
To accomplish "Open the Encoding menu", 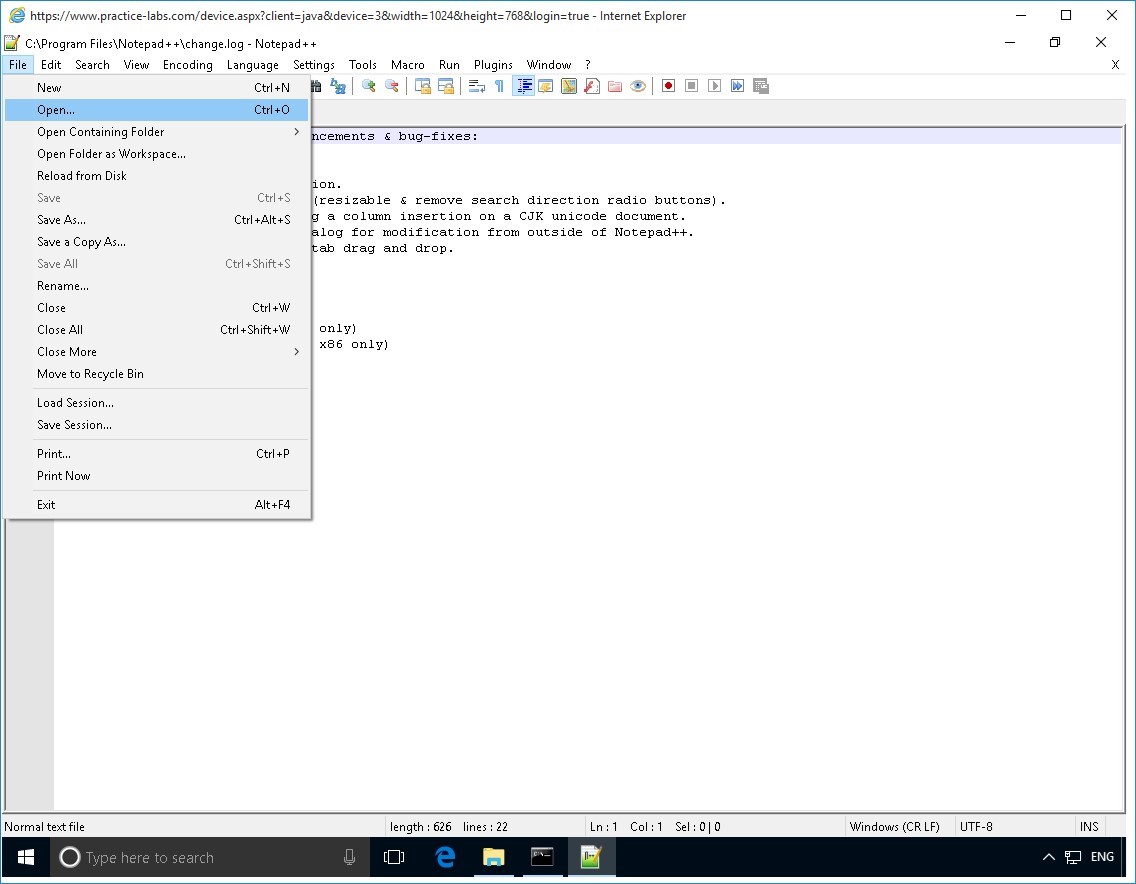I will (188, 65).
